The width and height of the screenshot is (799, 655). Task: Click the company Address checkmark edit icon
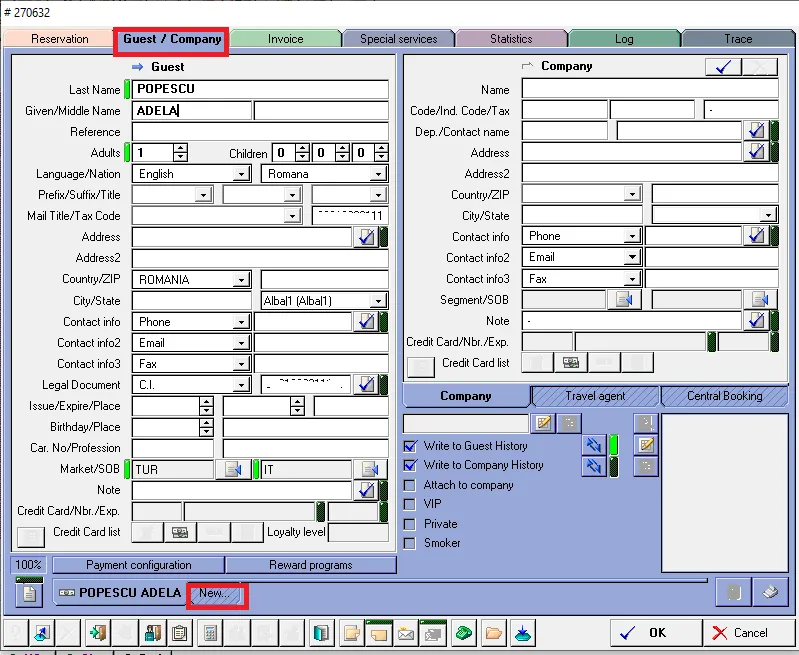pos(756,152)
